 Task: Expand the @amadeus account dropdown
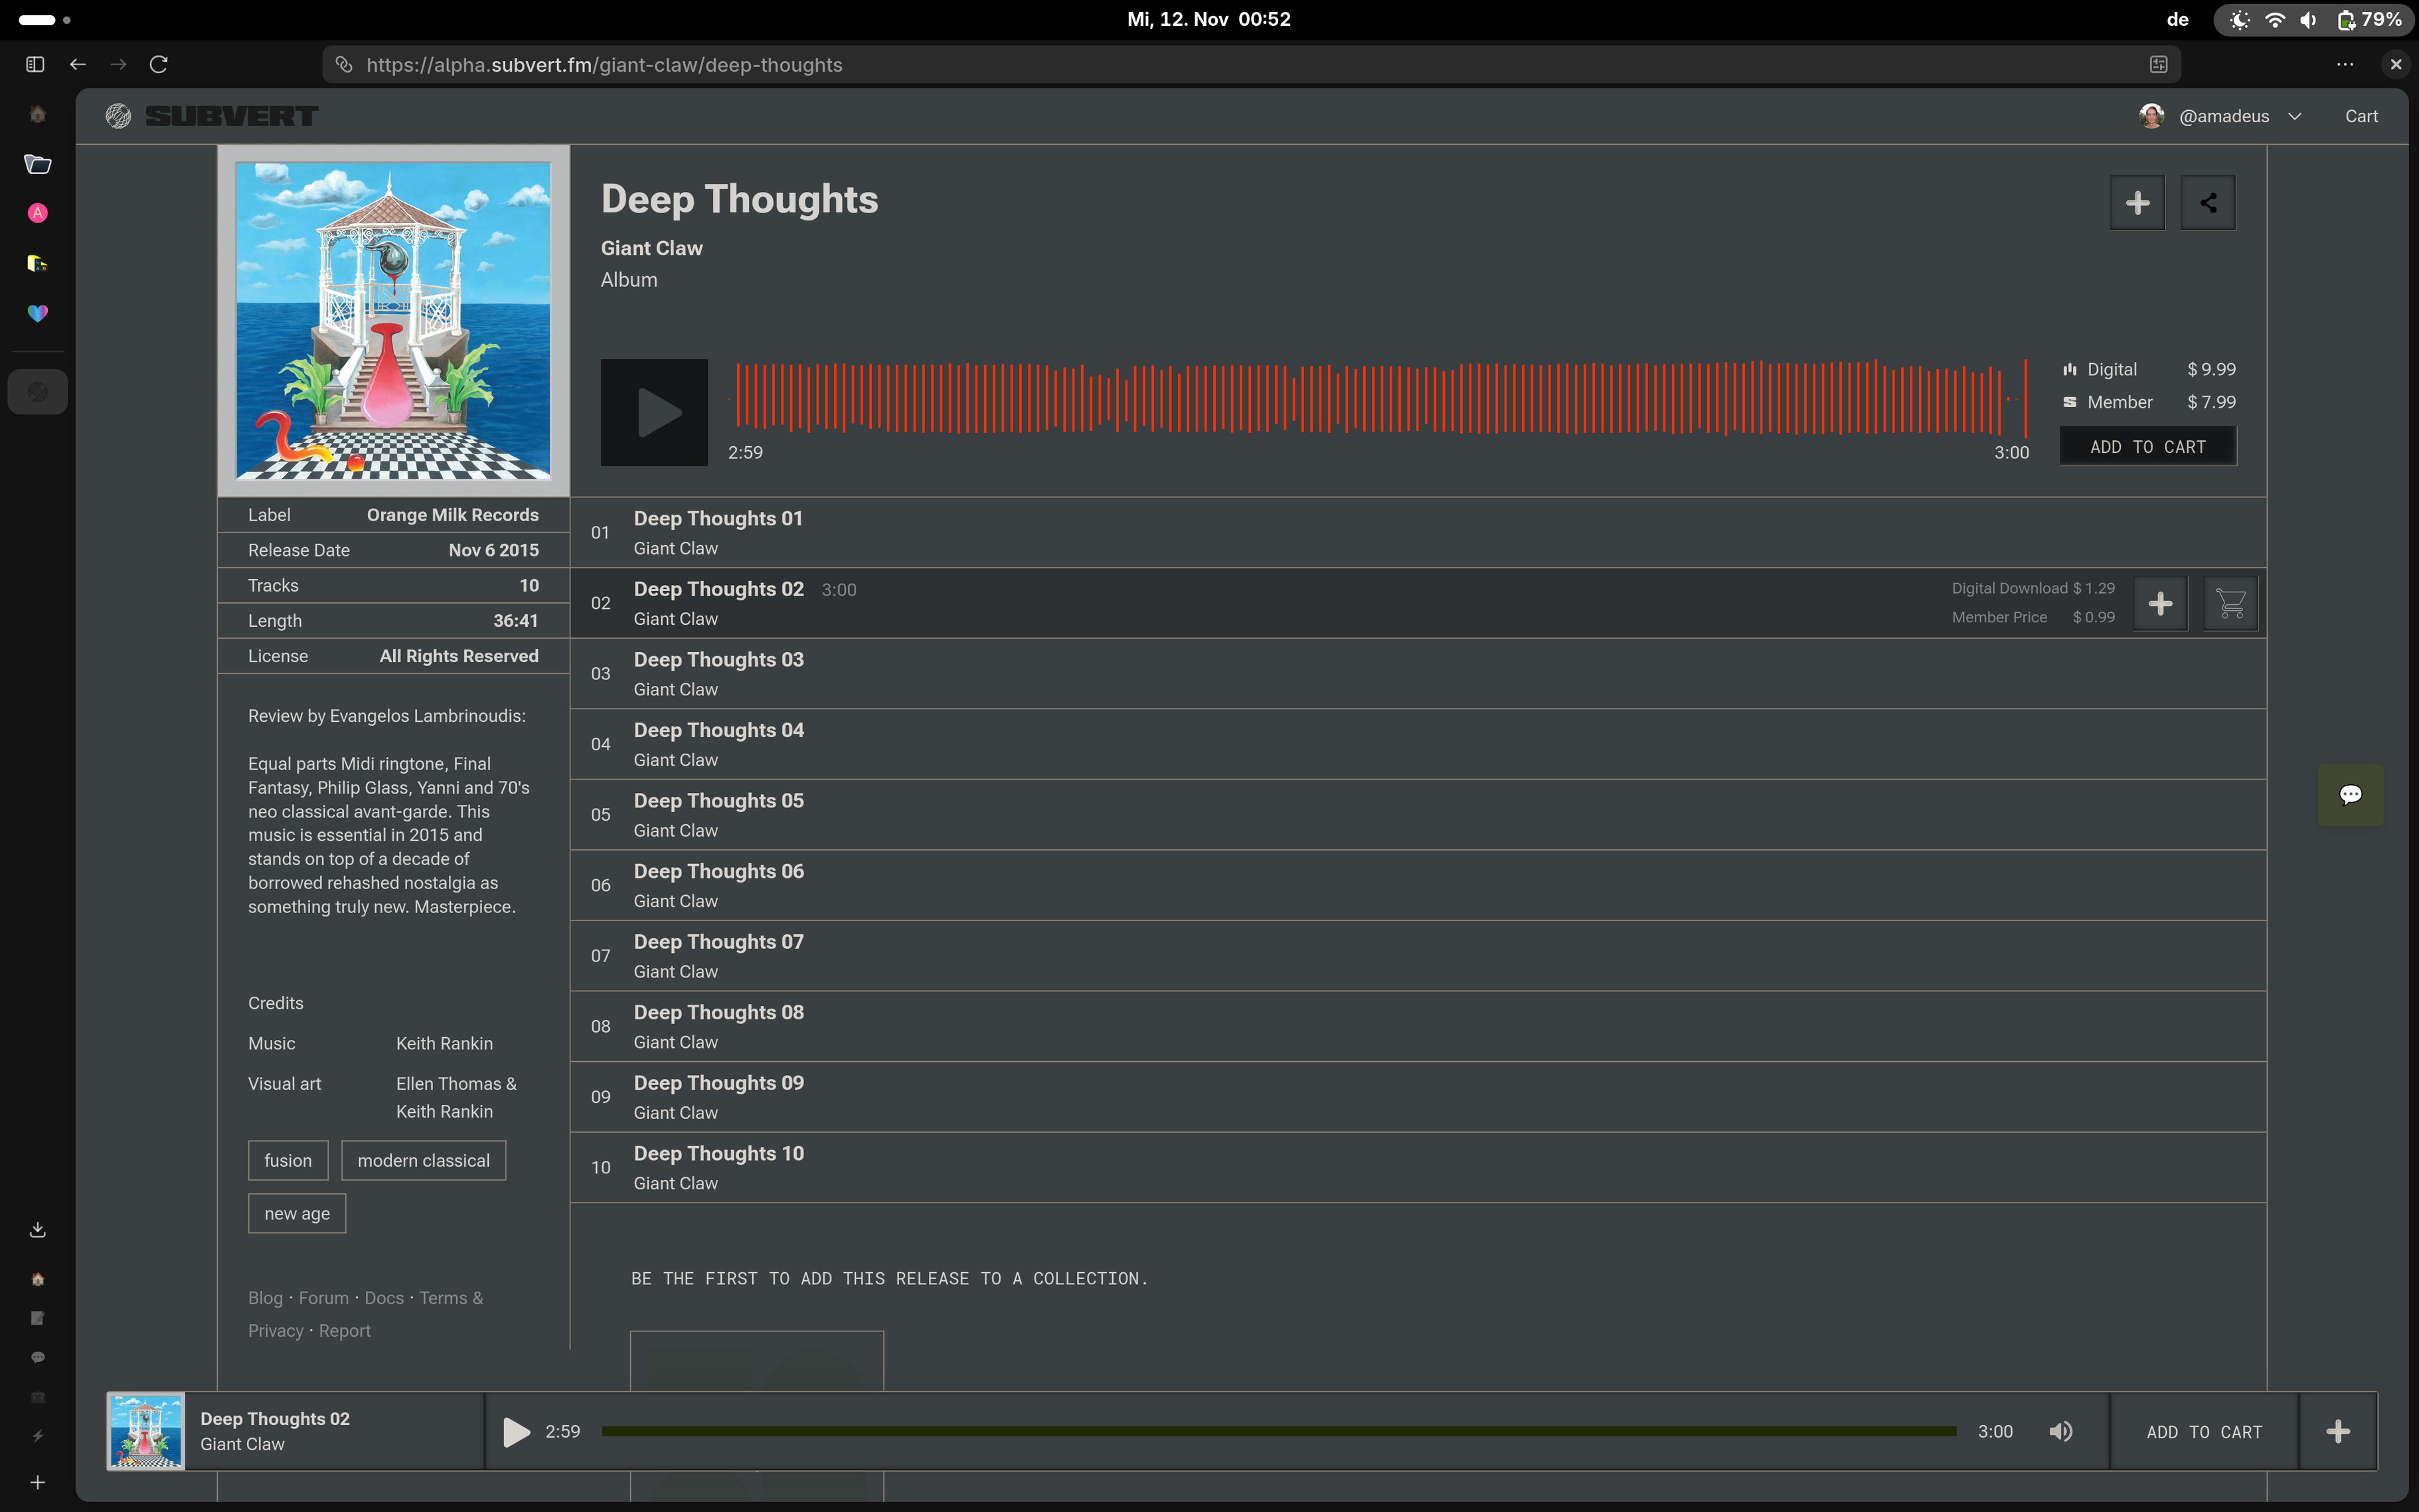pyautogui.click(x=2294, y=117)
